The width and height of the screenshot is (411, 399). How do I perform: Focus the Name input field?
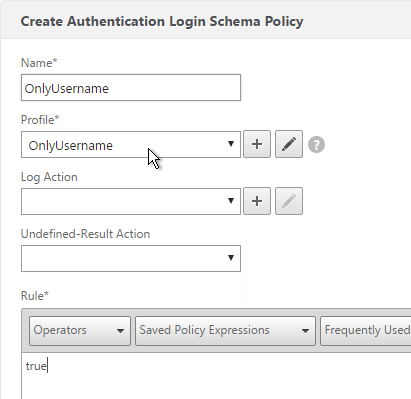point(131,87)
